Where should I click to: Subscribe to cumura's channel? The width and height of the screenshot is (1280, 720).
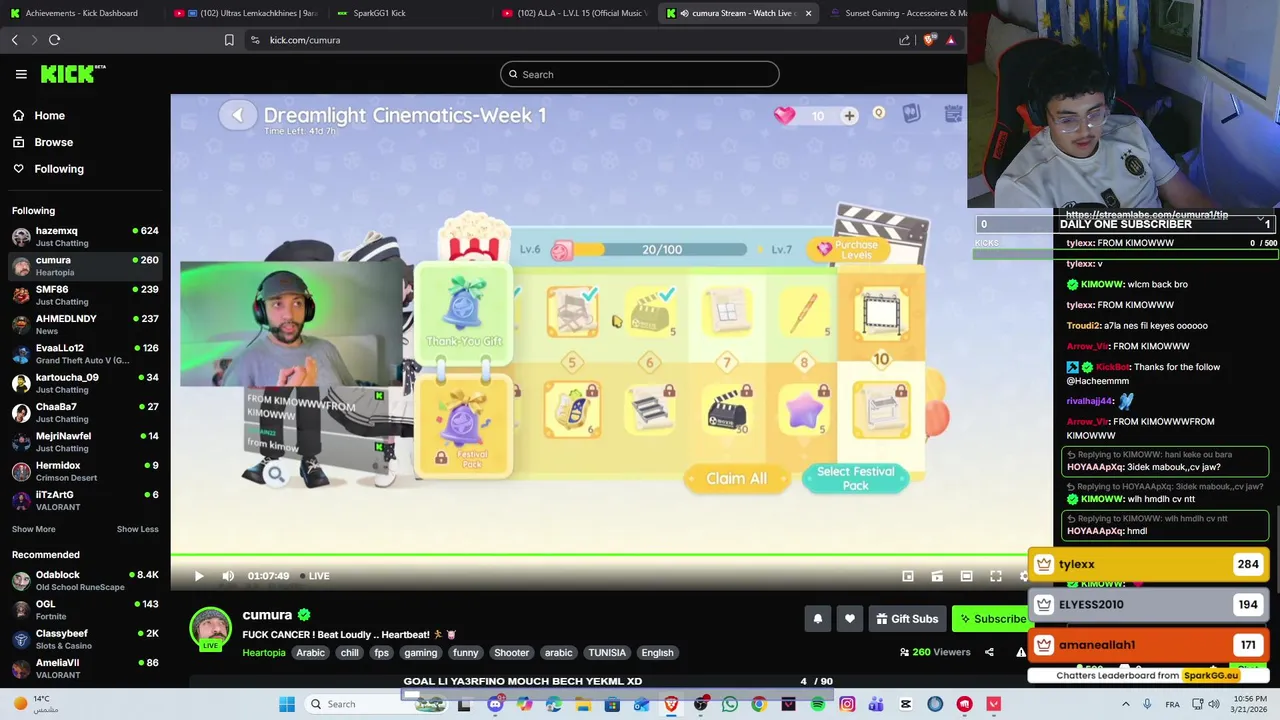[991, 619]
